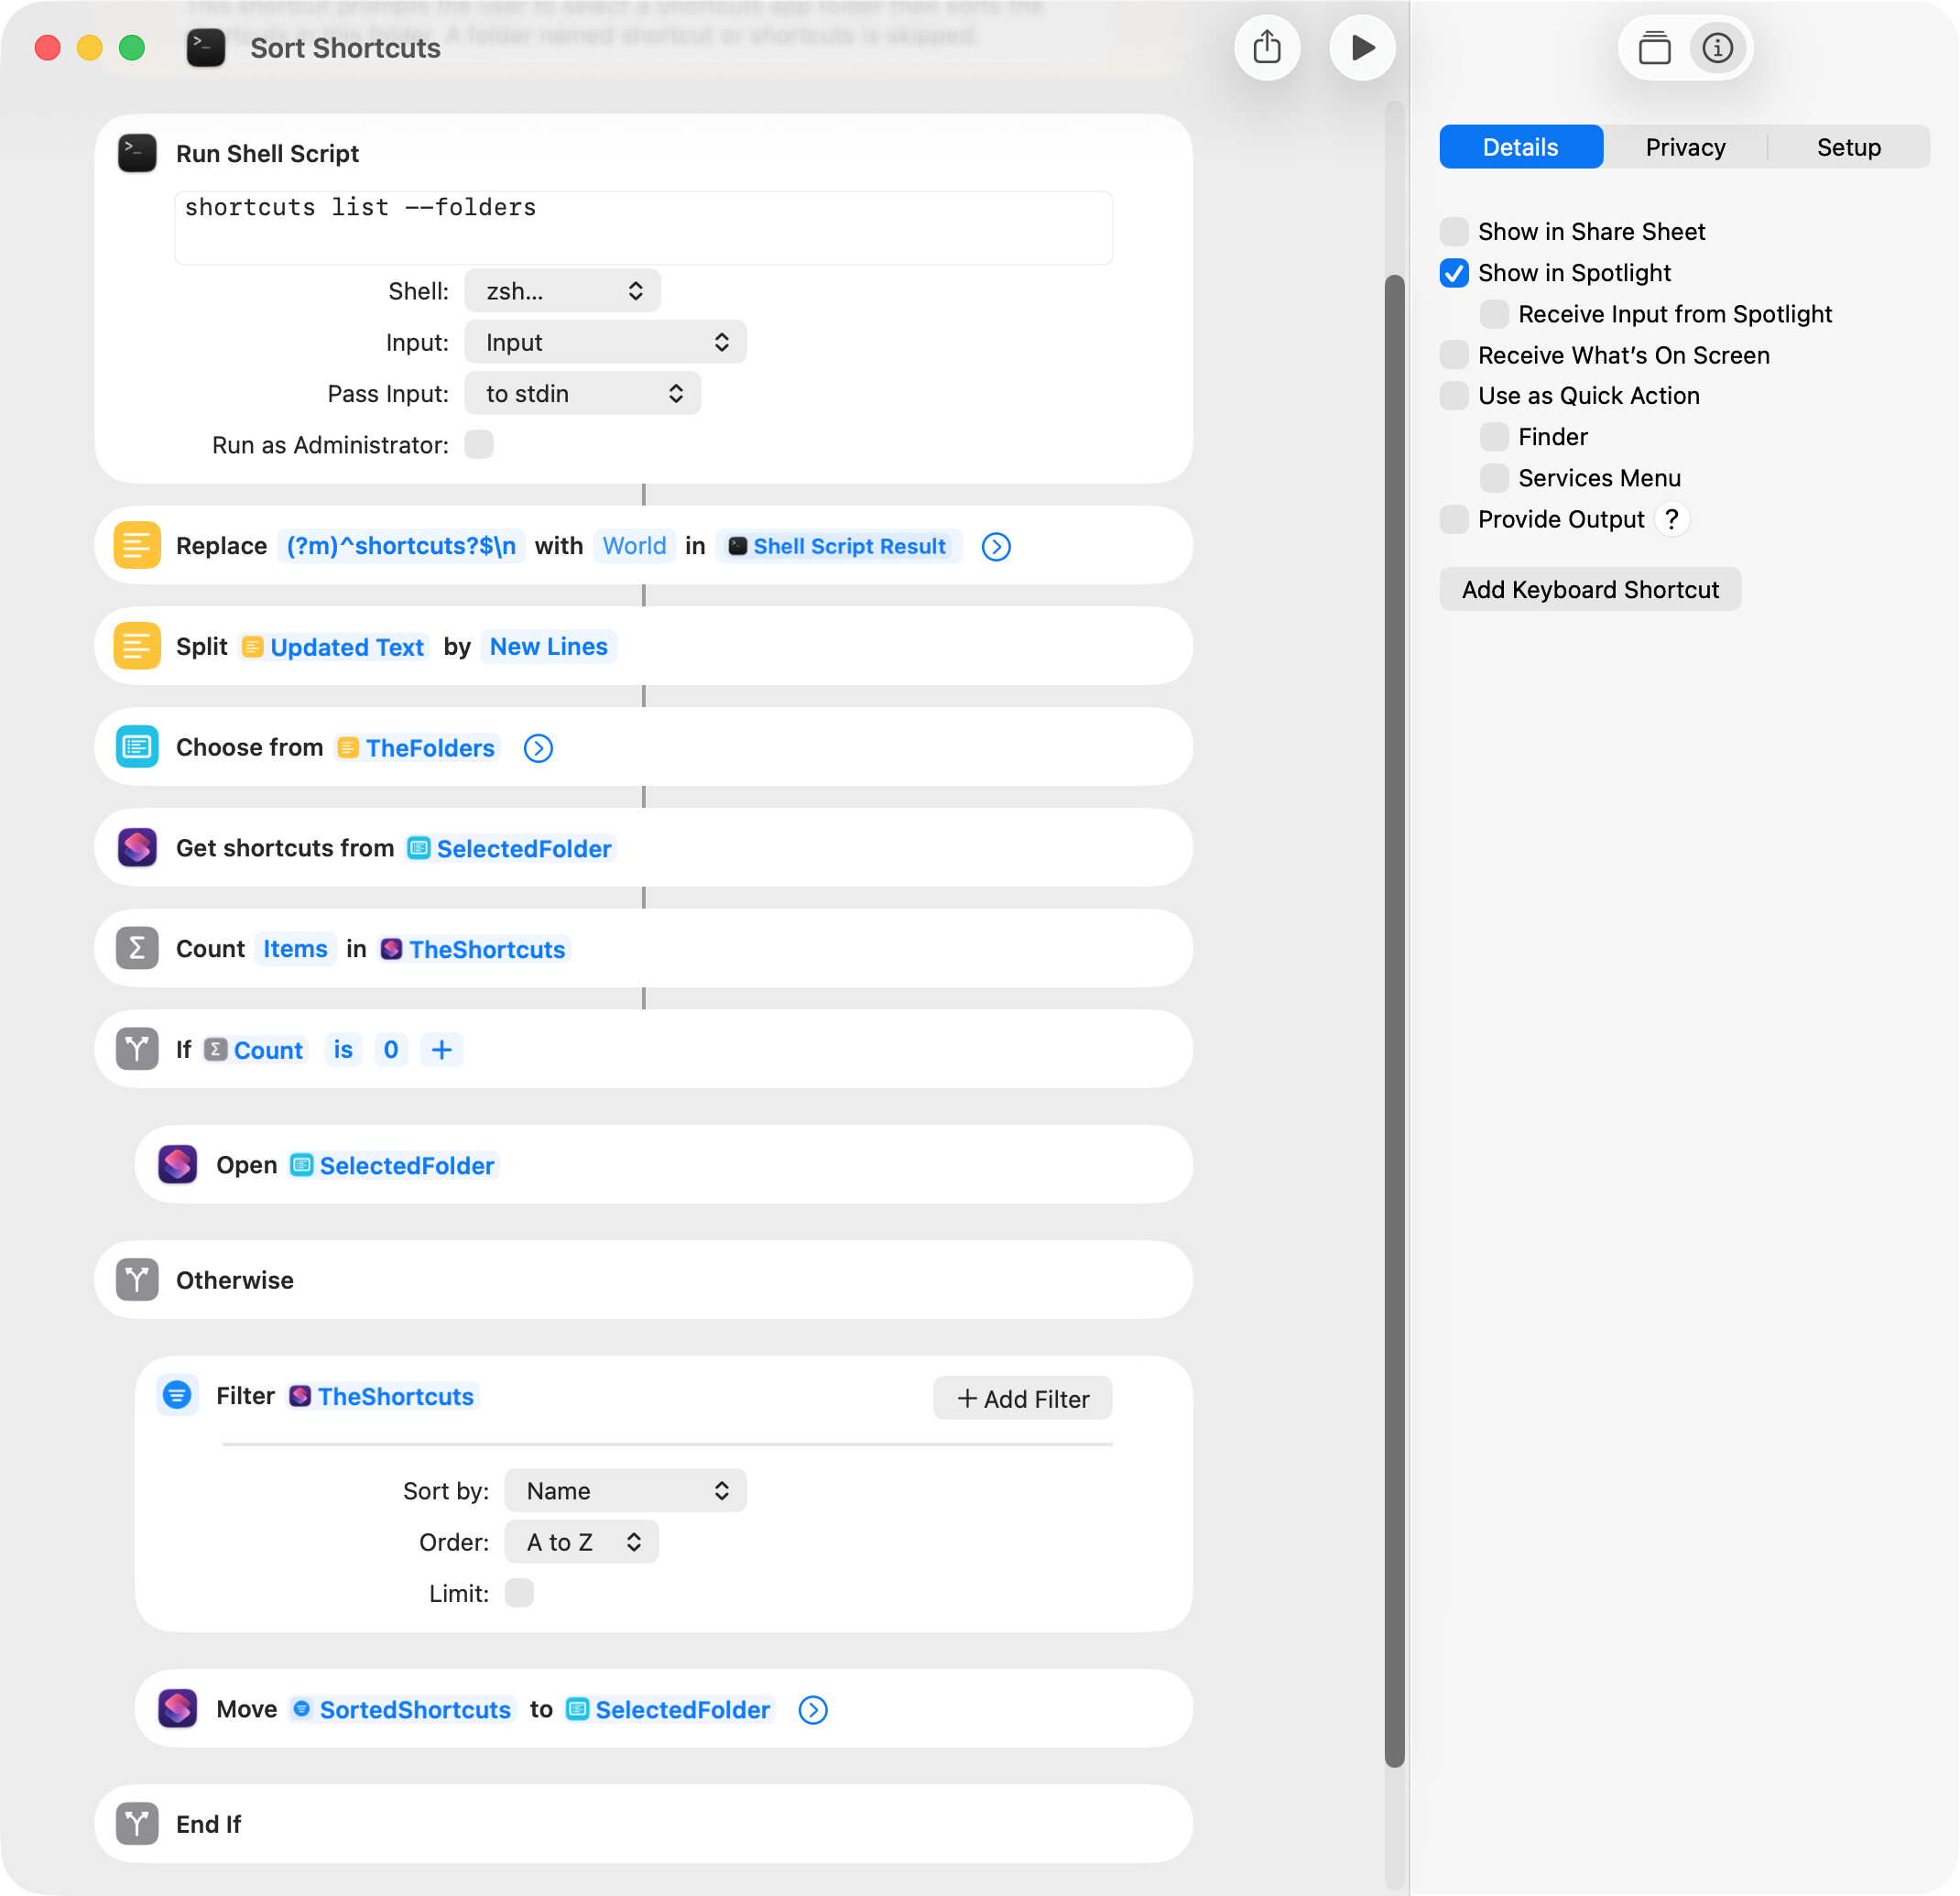The width and height of the screenshot is (1960, 1896).
Task: Toggle Run as Administrator checkbox
Action: (479, 444)
